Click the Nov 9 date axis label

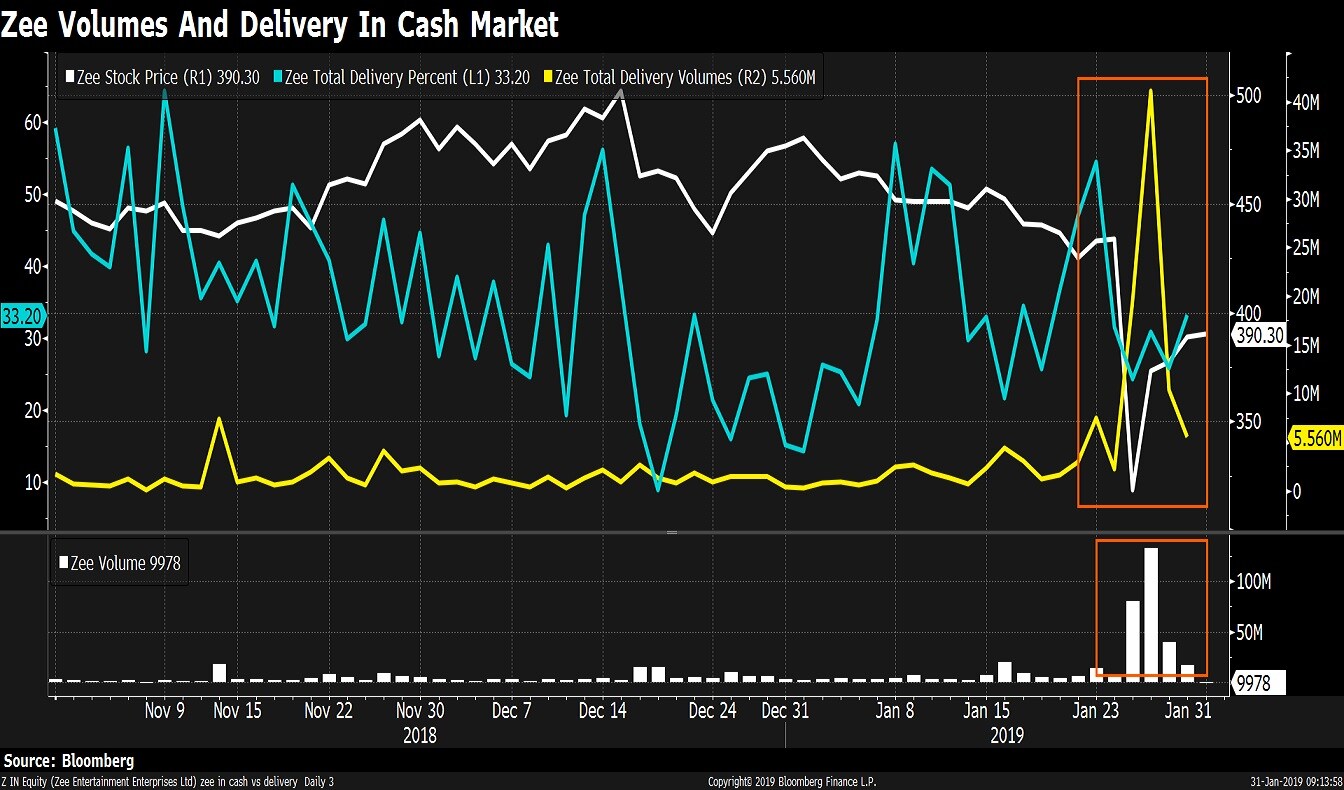165,712
